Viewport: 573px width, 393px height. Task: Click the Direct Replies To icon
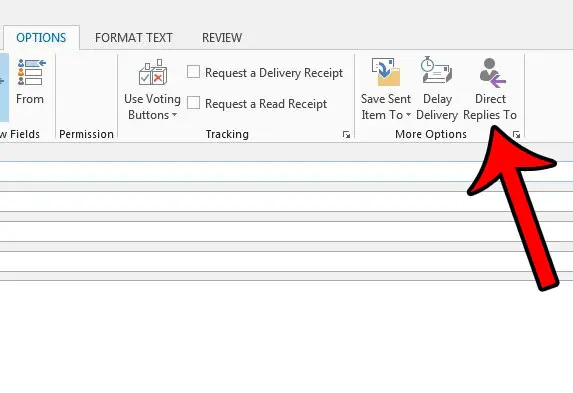[x=492, y=73]
